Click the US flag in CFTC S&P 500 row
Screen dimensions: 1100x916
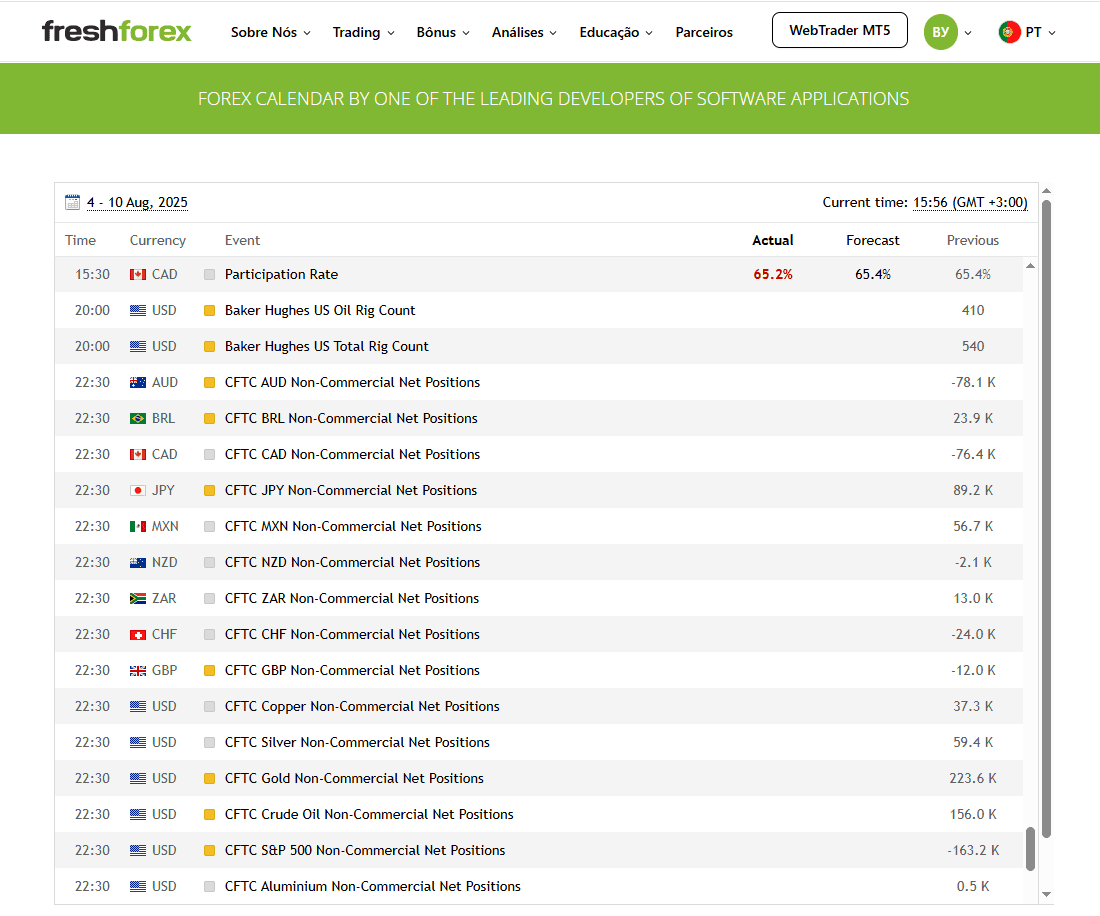pos(138,850)
